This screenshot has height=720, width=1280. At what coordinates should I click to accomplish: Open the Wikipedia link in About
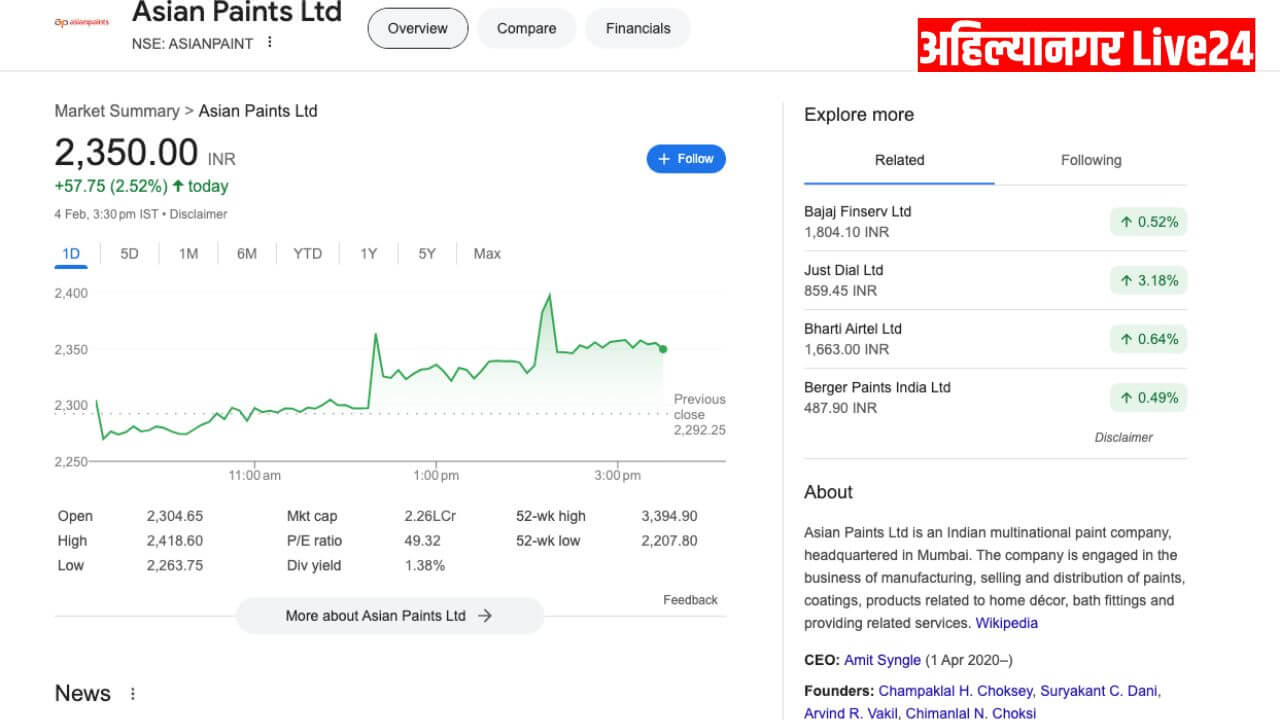pyautogui.click(x=1006, y=623)
